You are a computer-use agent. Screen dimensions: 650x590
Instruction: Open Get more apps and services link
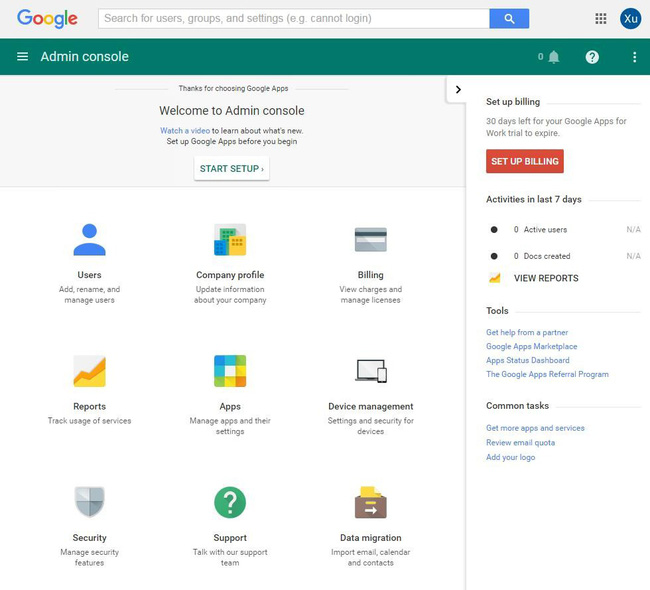pyautogui.click(x=535, y=428)
